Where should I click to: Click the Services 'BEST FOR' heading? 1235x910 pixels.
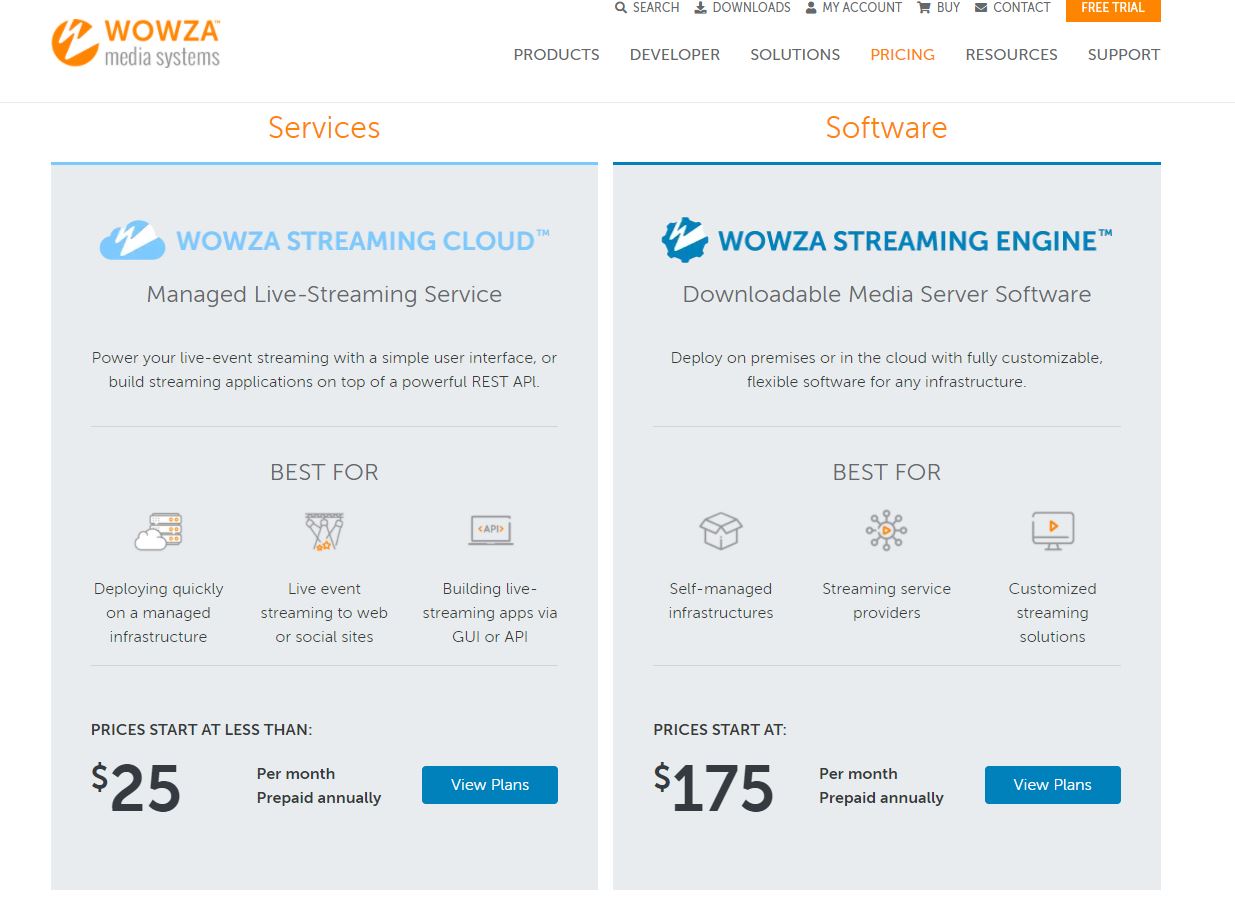click(x=324, y=472)
